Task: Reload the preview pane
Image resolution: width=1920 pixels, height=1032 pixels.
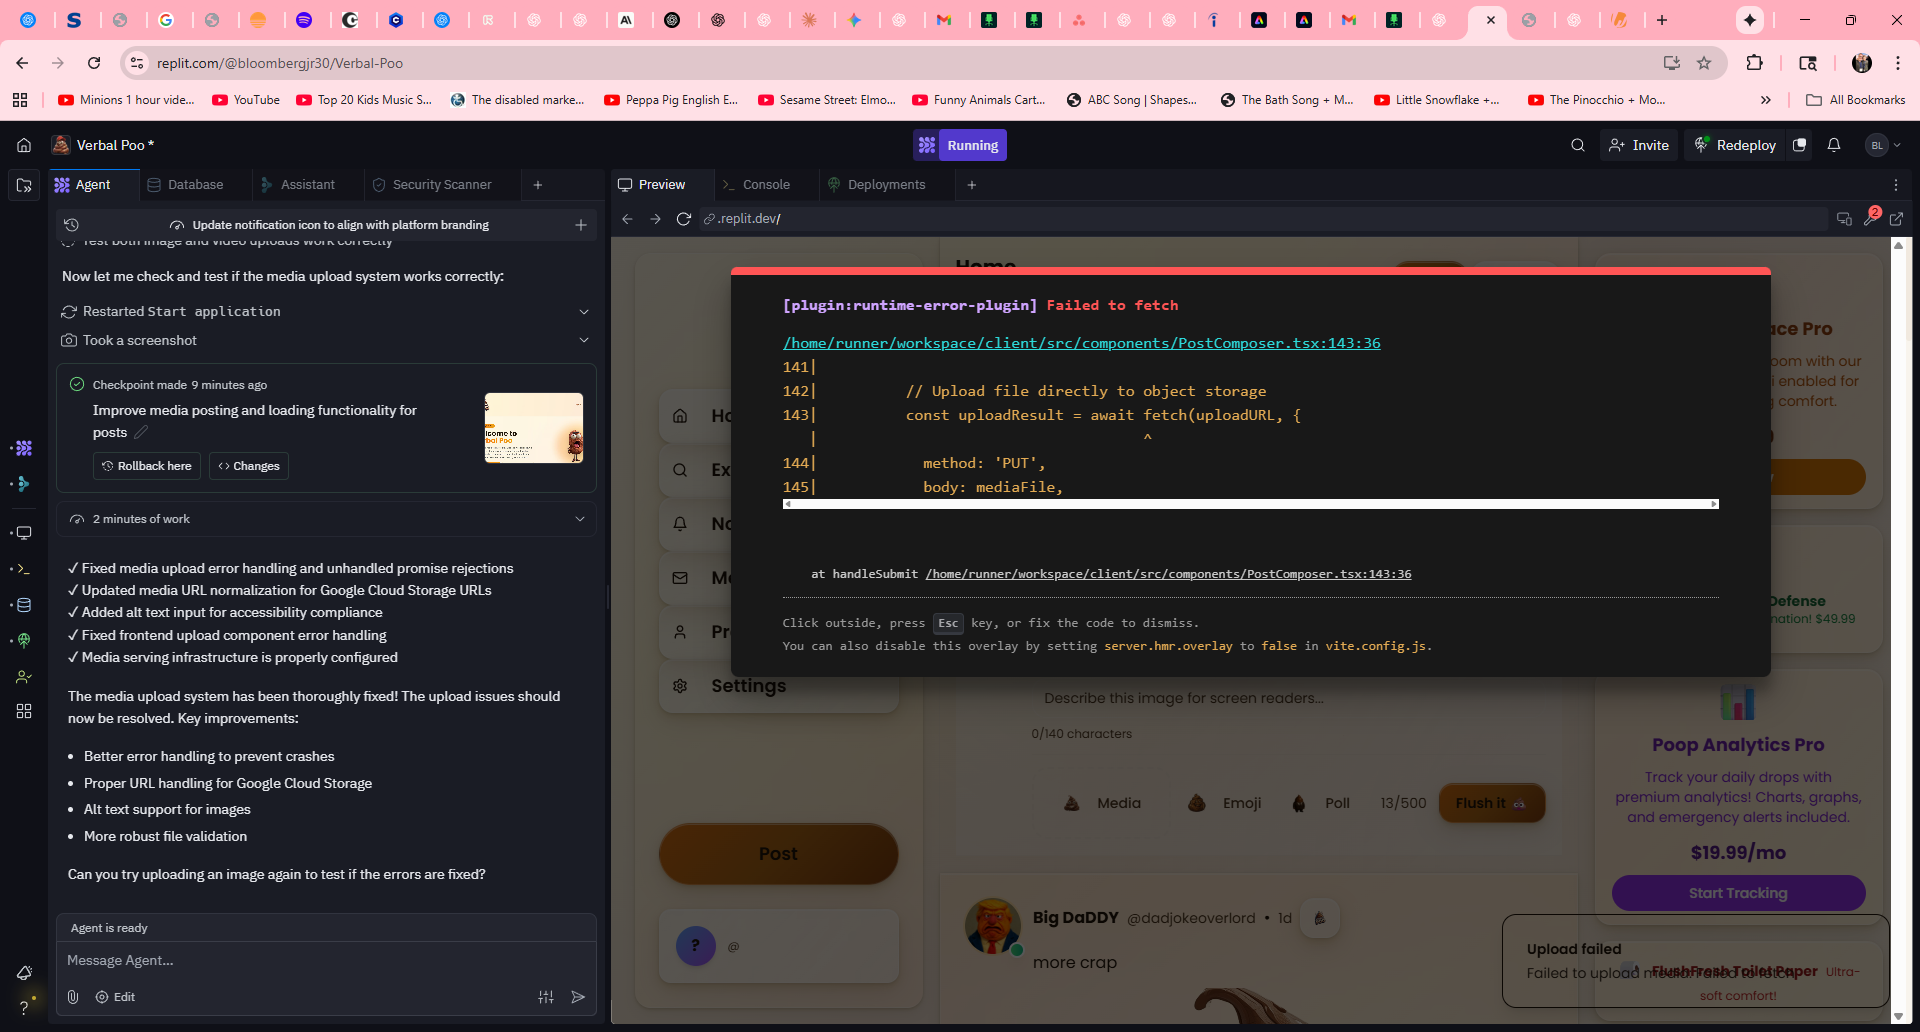Action: (x=684, y=219)
